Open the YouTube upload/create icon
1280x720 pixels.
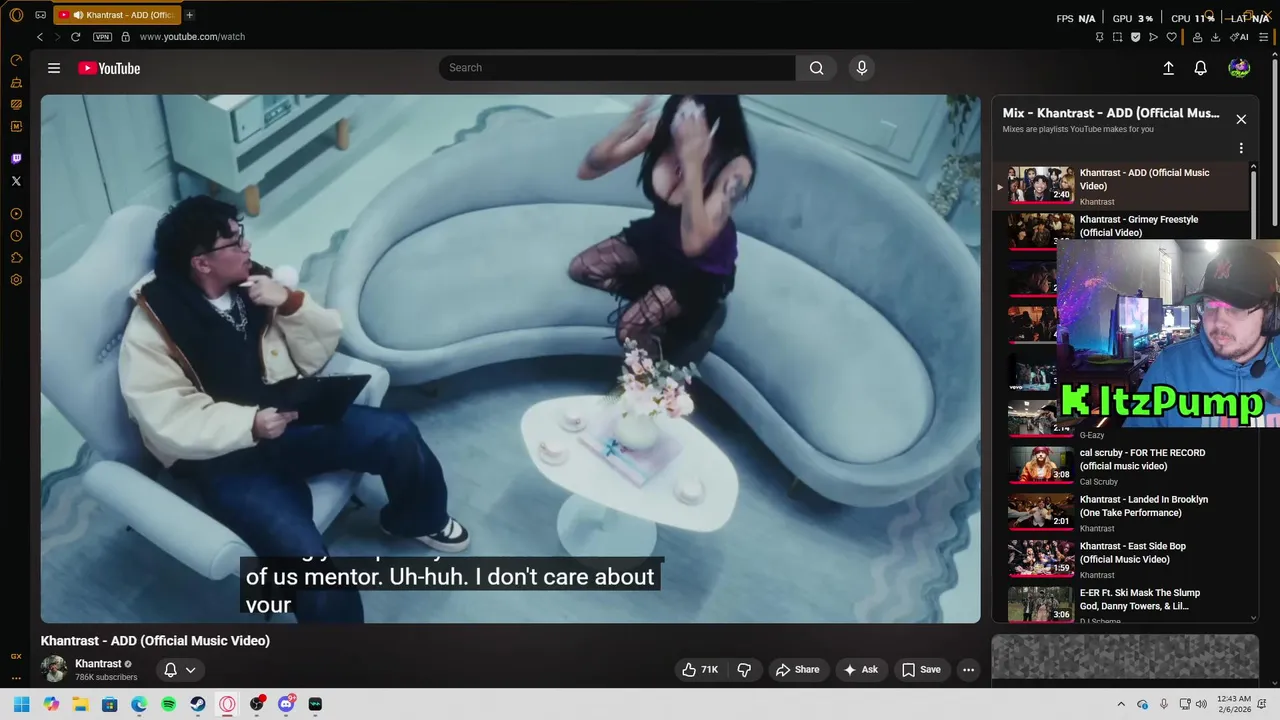[x=1168, y=68]
